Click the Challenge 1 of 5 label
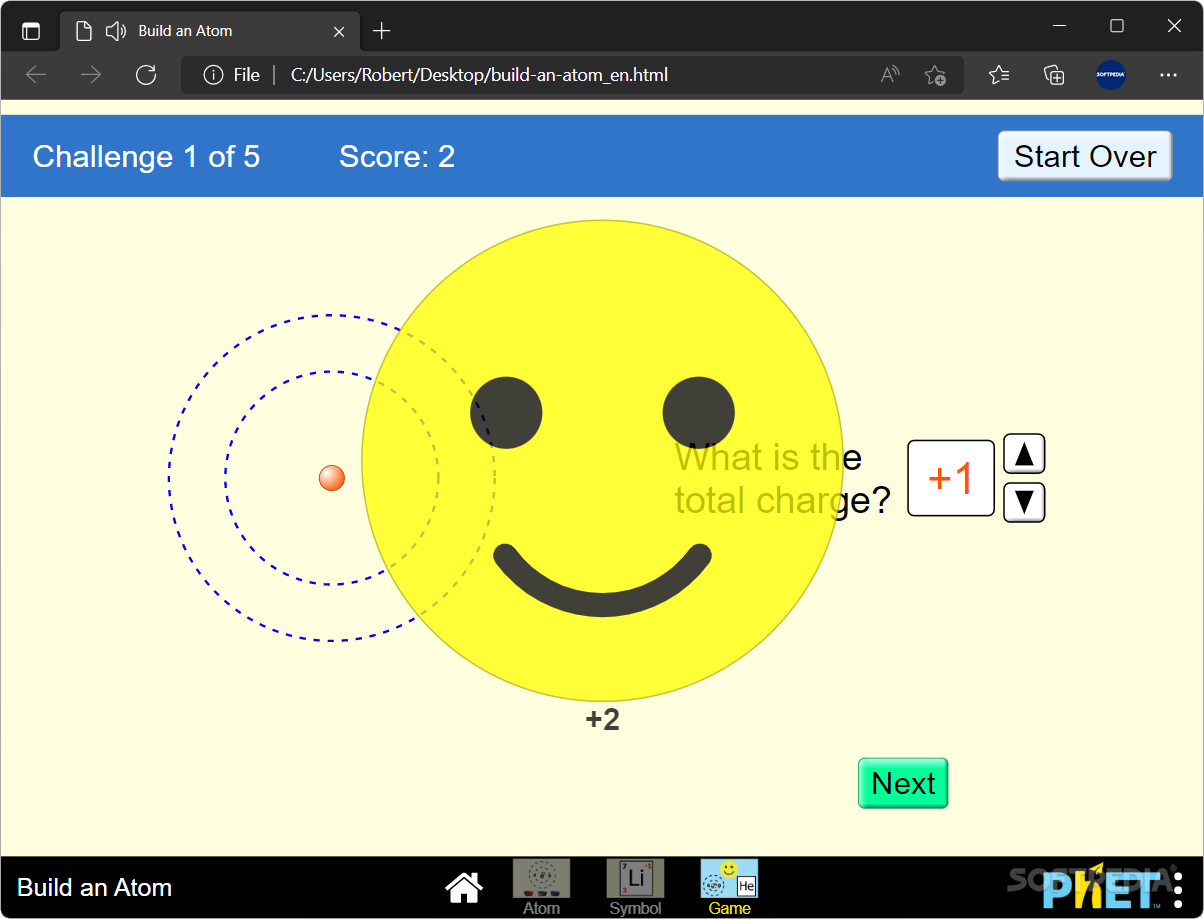Viewport: 1204px width, 919px height. click(146, 156)
